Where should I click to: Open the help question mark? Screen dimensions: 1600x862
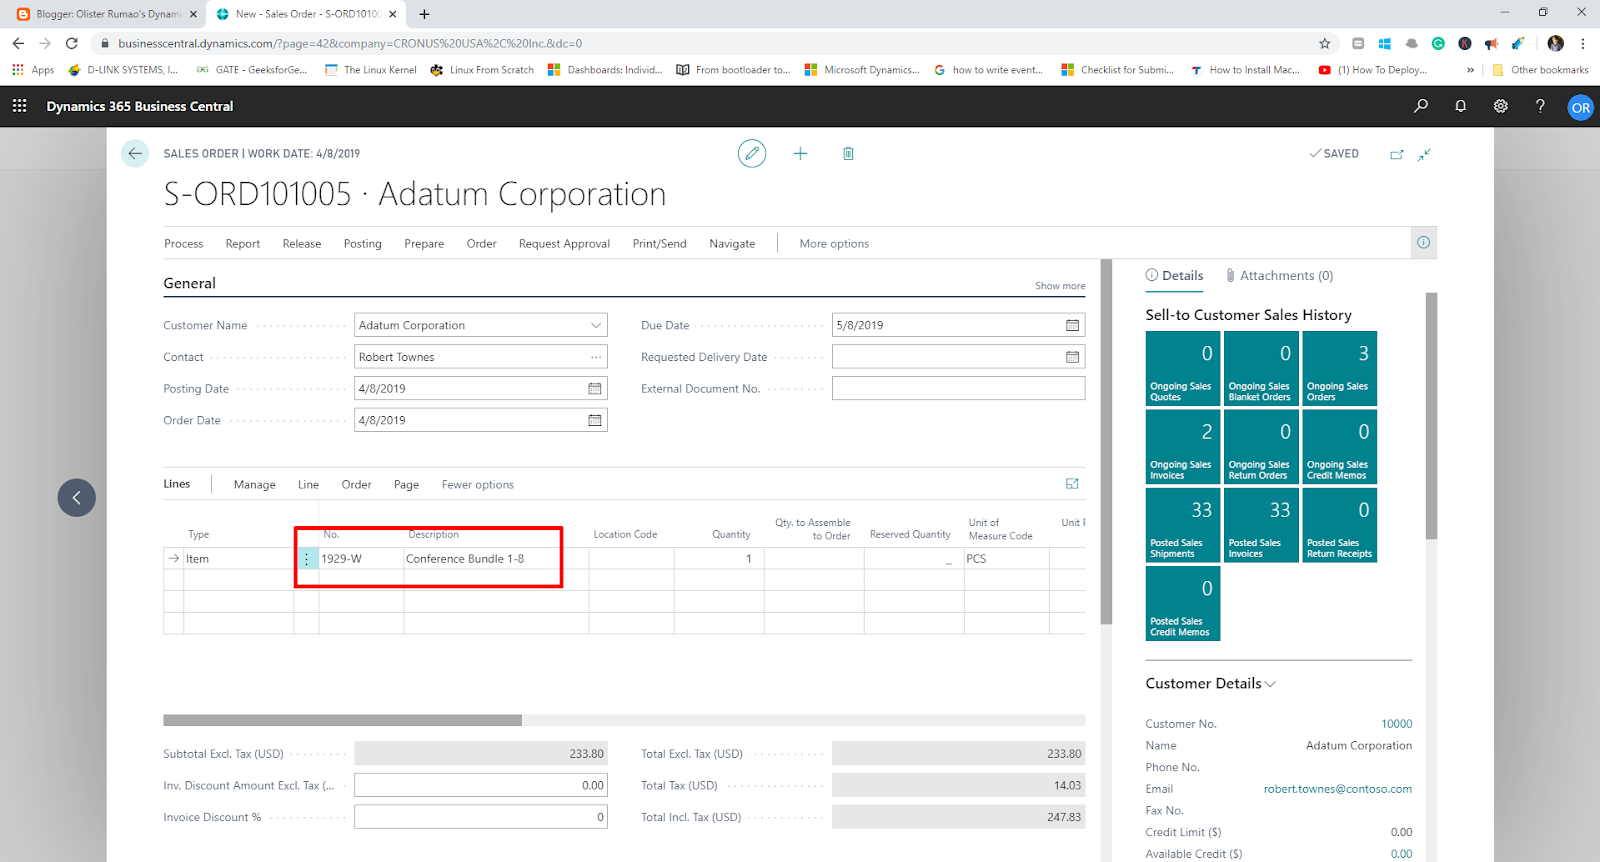(x=1540, y=106)
